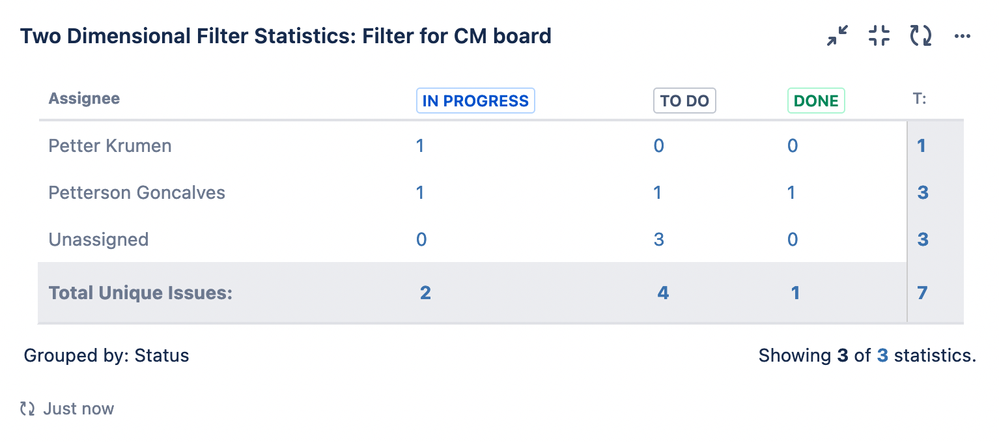999x442 pixels.
Task: Open Petterson Goncalves' To Do issue count
Action: tap(657, 193)
